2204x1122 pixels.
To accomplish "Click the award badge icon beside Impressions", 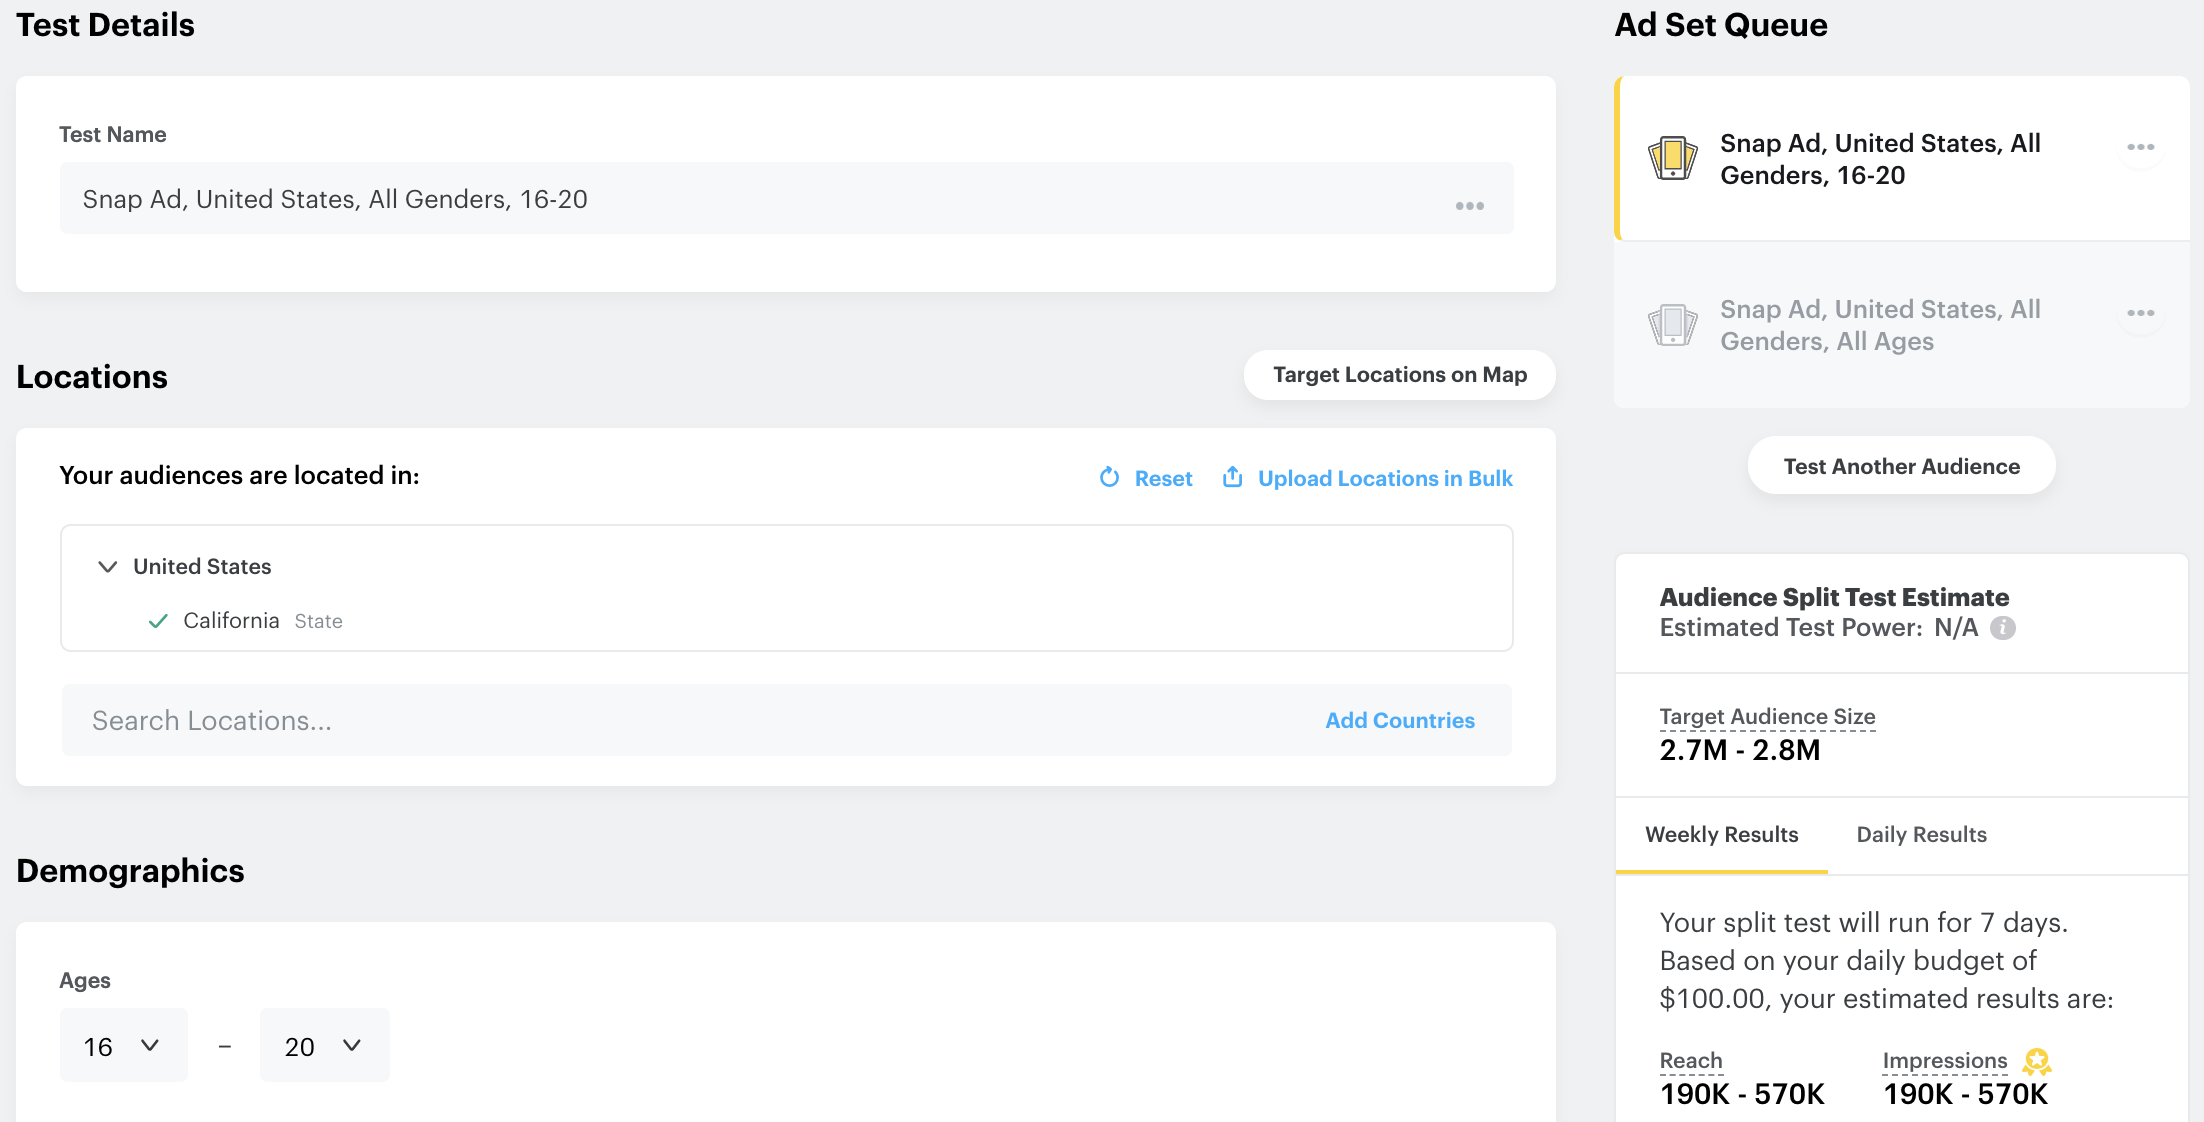I will pos(2037,1061).
